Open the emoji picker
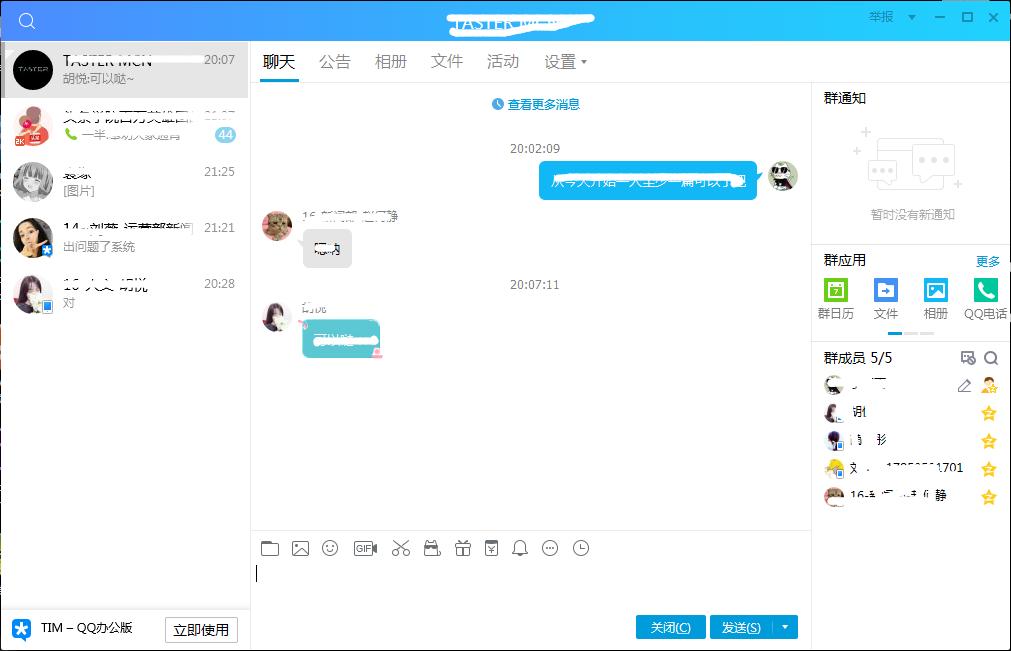Image resolution: width=1011 pixels, height=651 pixels. (x=330, y=548)
